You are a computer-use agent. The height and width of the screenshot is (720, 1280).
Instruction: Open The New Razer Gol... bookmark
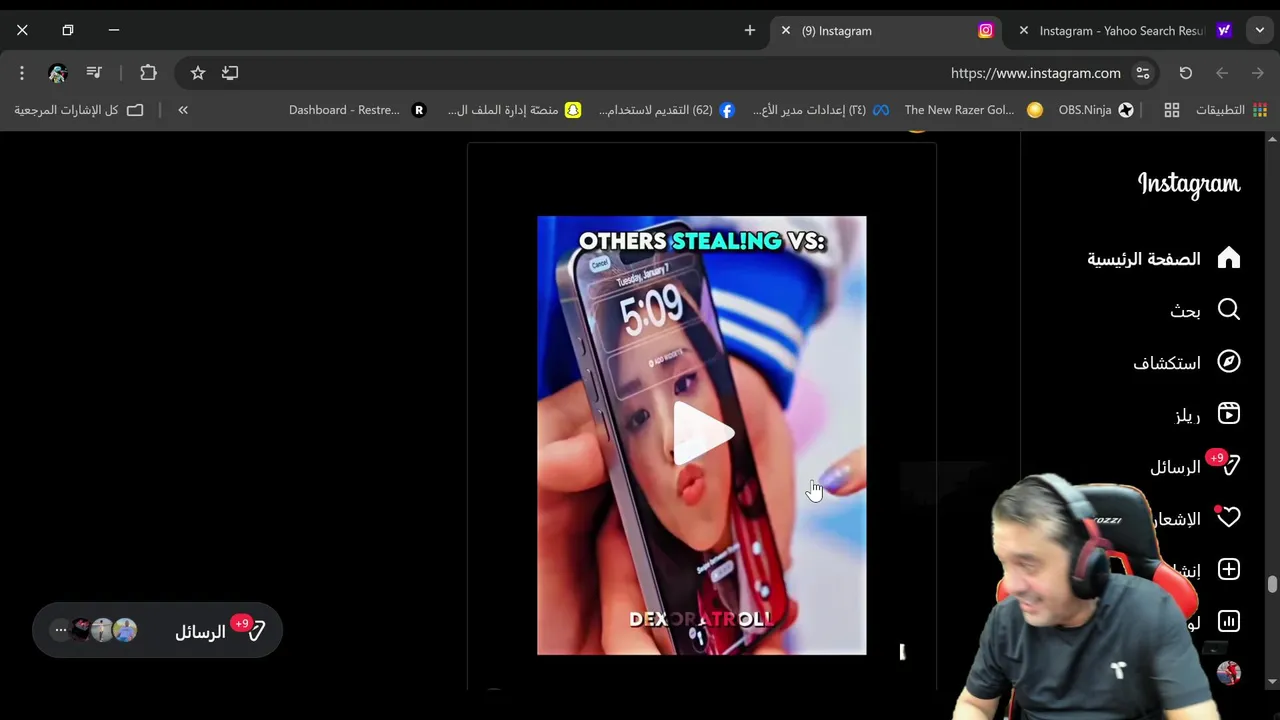[x=973, y=110]
